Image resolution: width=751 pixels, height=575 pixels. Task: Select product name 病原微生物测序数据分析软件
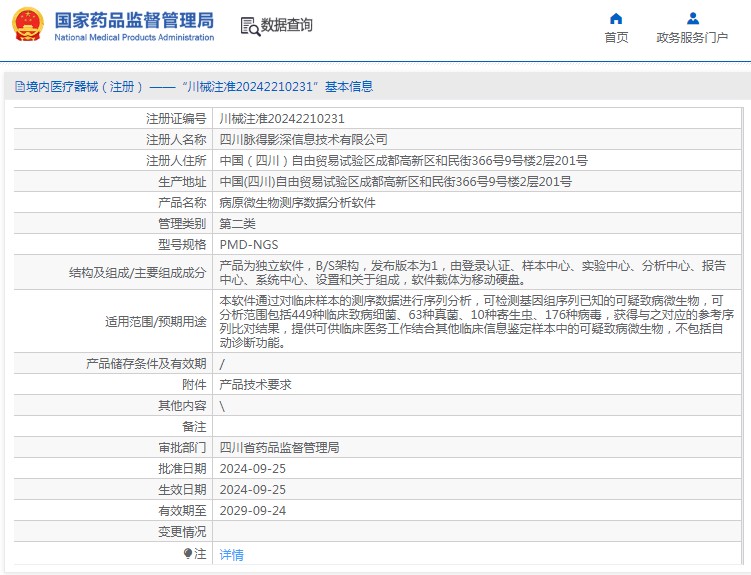[x=297, y=203]
